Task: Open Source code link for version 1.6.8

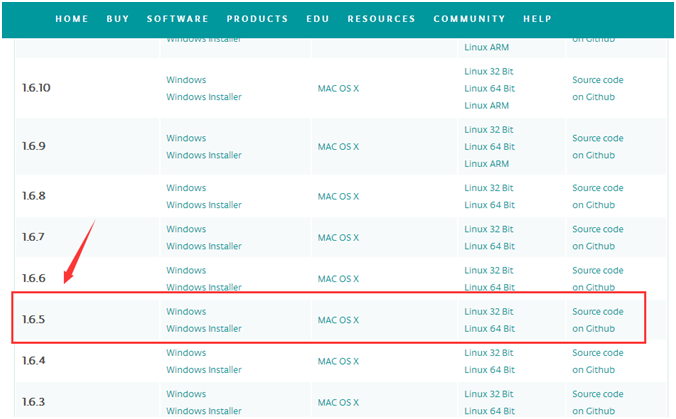Action: tap(598, 188)
